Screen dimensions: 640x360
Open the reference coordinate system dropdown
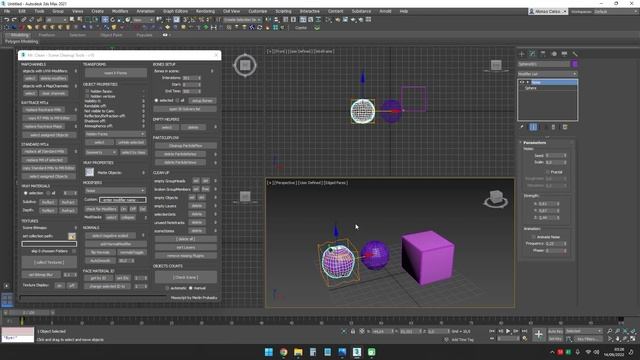(x=142, y=20)
